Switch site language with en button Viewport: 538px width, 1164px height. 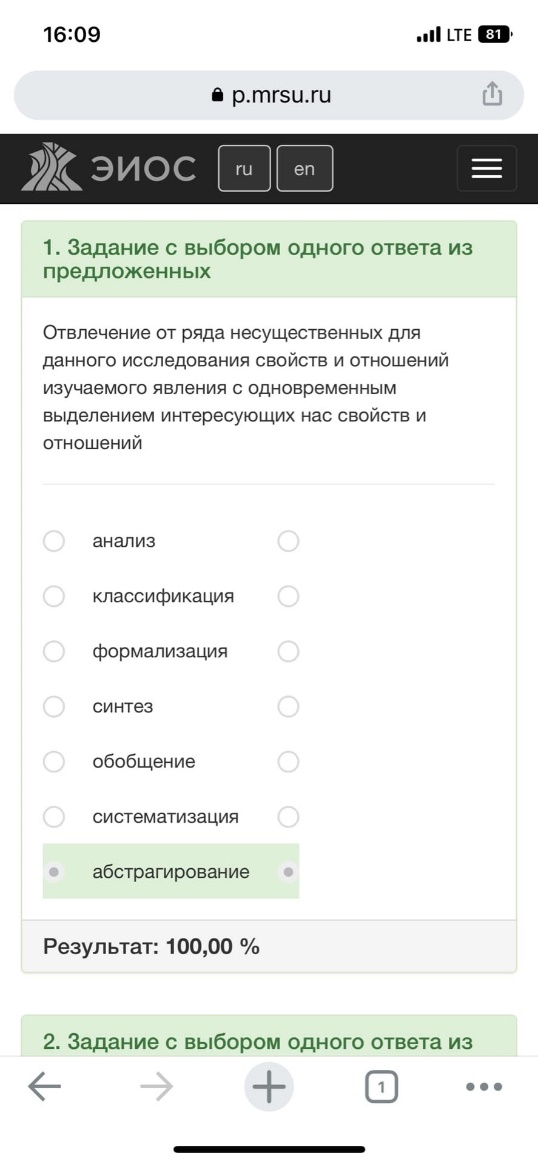click(304, 169)
